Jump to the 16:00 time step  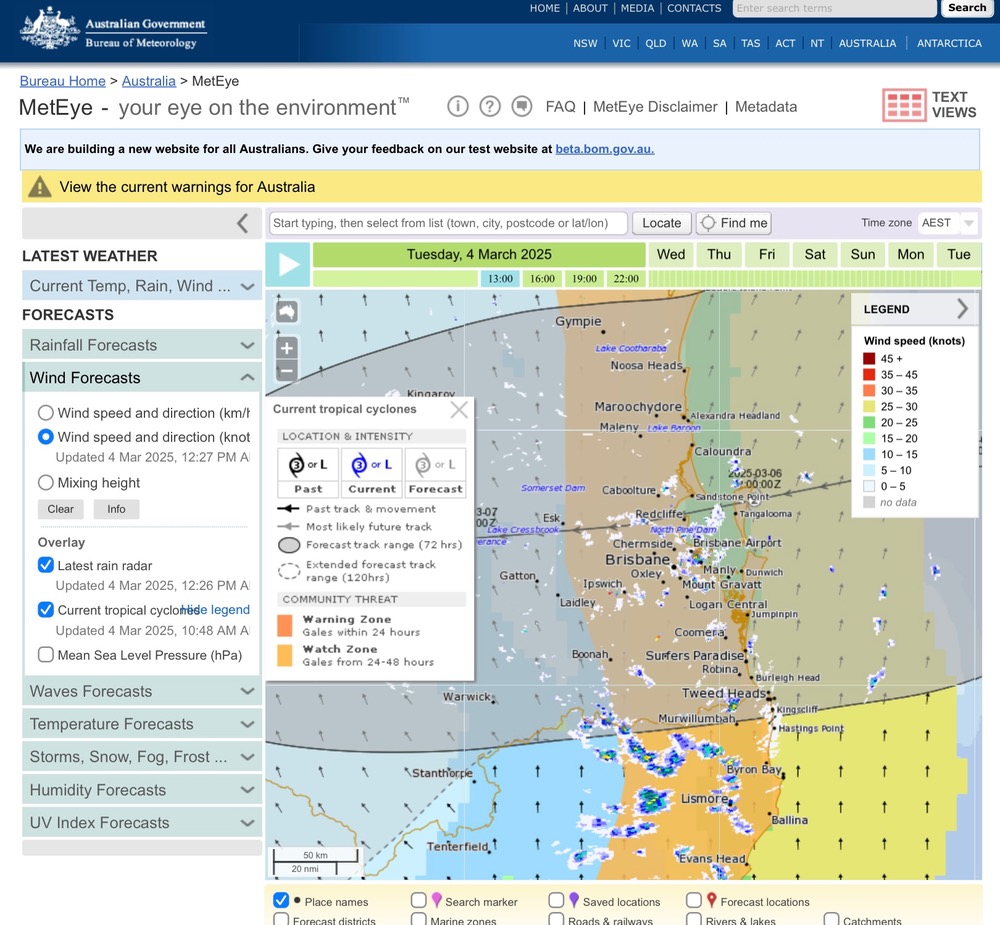click(542, 279)
